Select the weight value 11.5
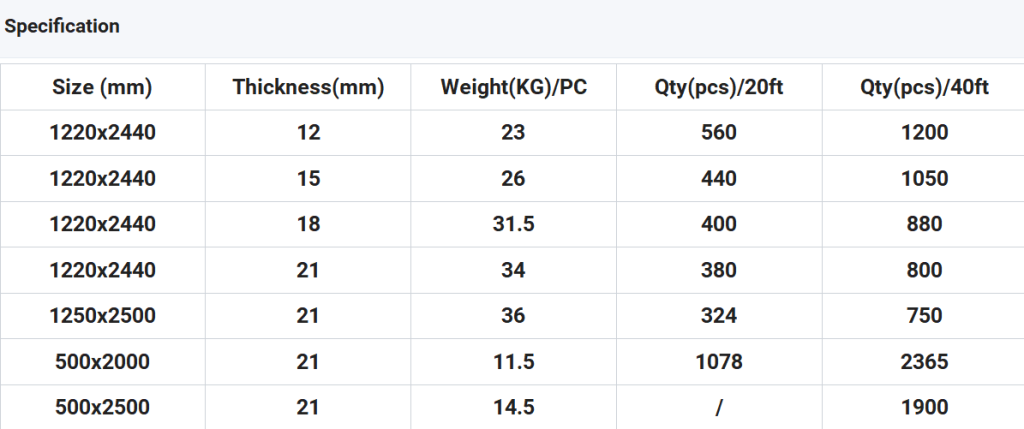The image size is (1024, 429). point(513,361)
